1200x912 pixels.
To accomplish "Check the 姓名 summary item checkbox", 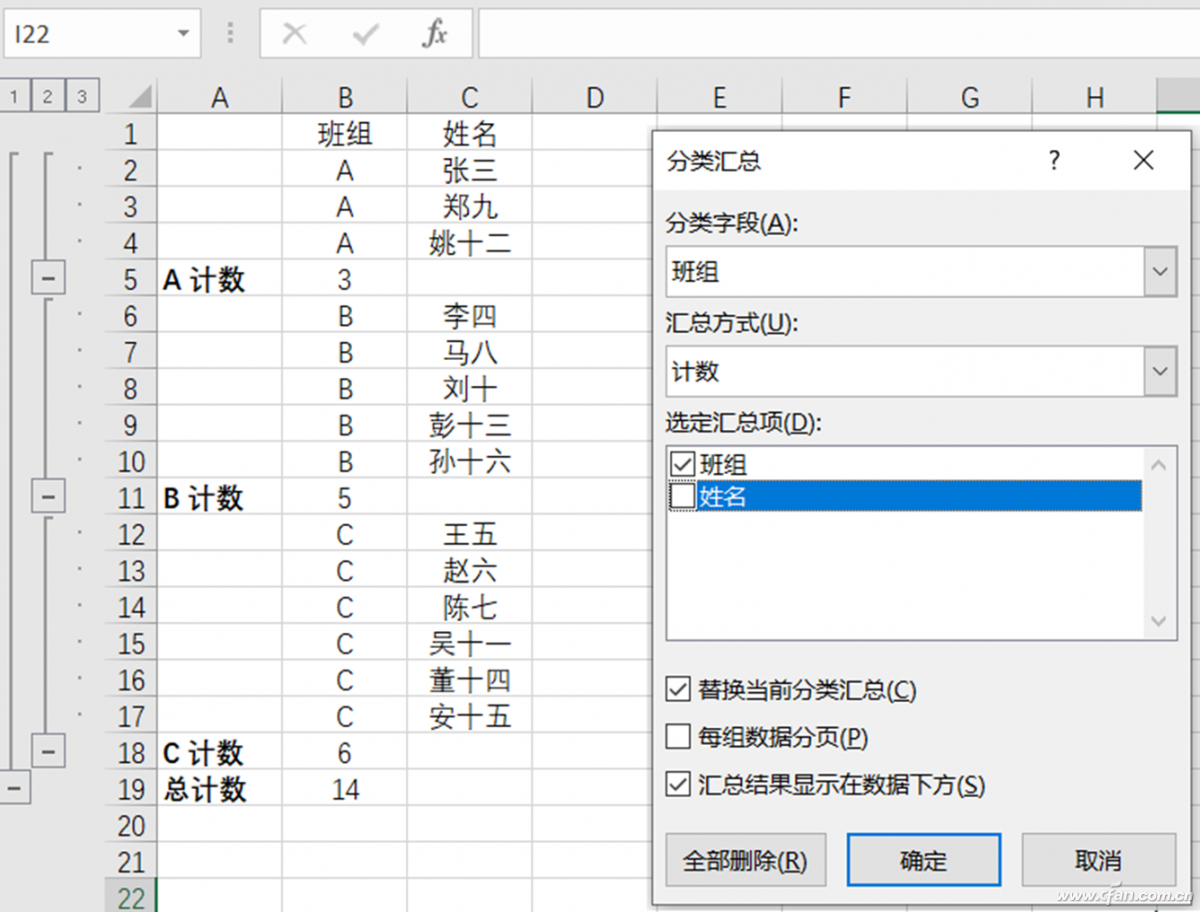I will (x=683, y=496).
